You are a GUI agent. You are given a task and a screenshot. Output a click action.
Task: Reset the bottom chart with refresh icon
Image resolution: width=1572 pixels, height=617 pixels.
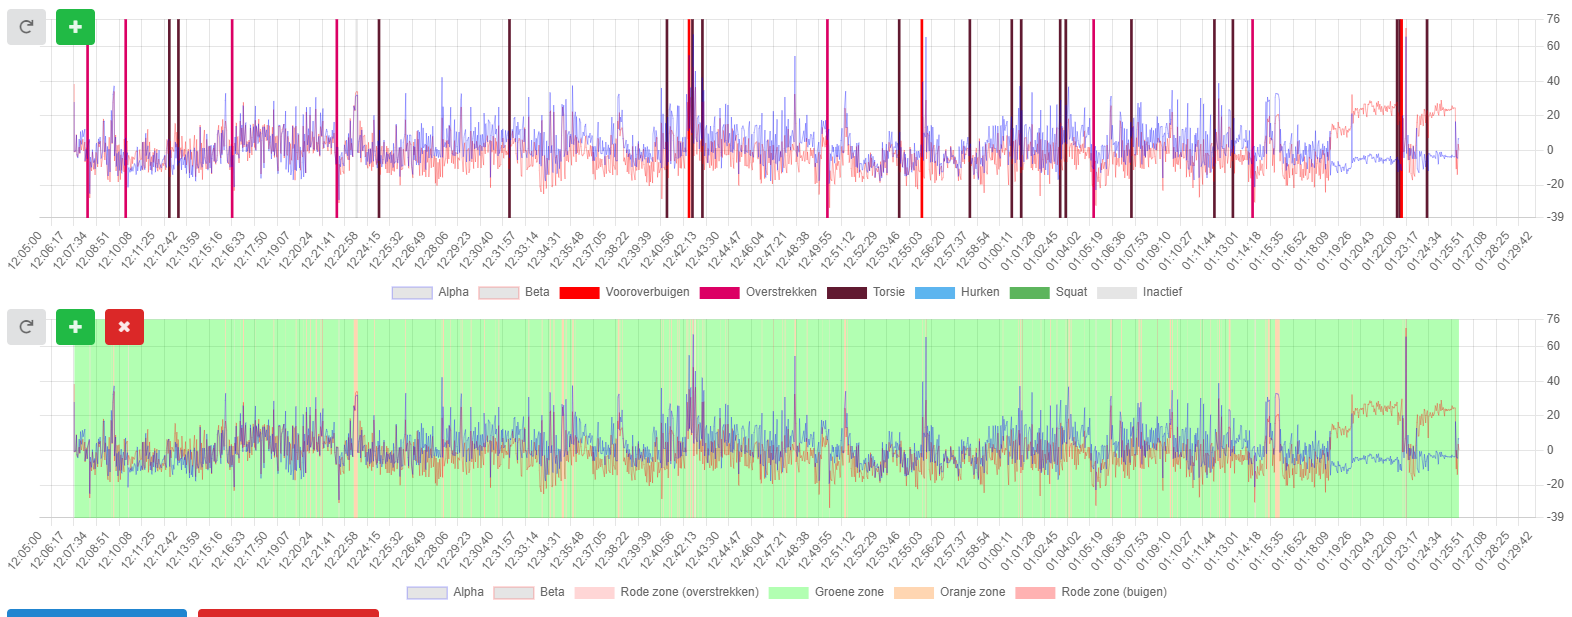[x=26, y=327]
